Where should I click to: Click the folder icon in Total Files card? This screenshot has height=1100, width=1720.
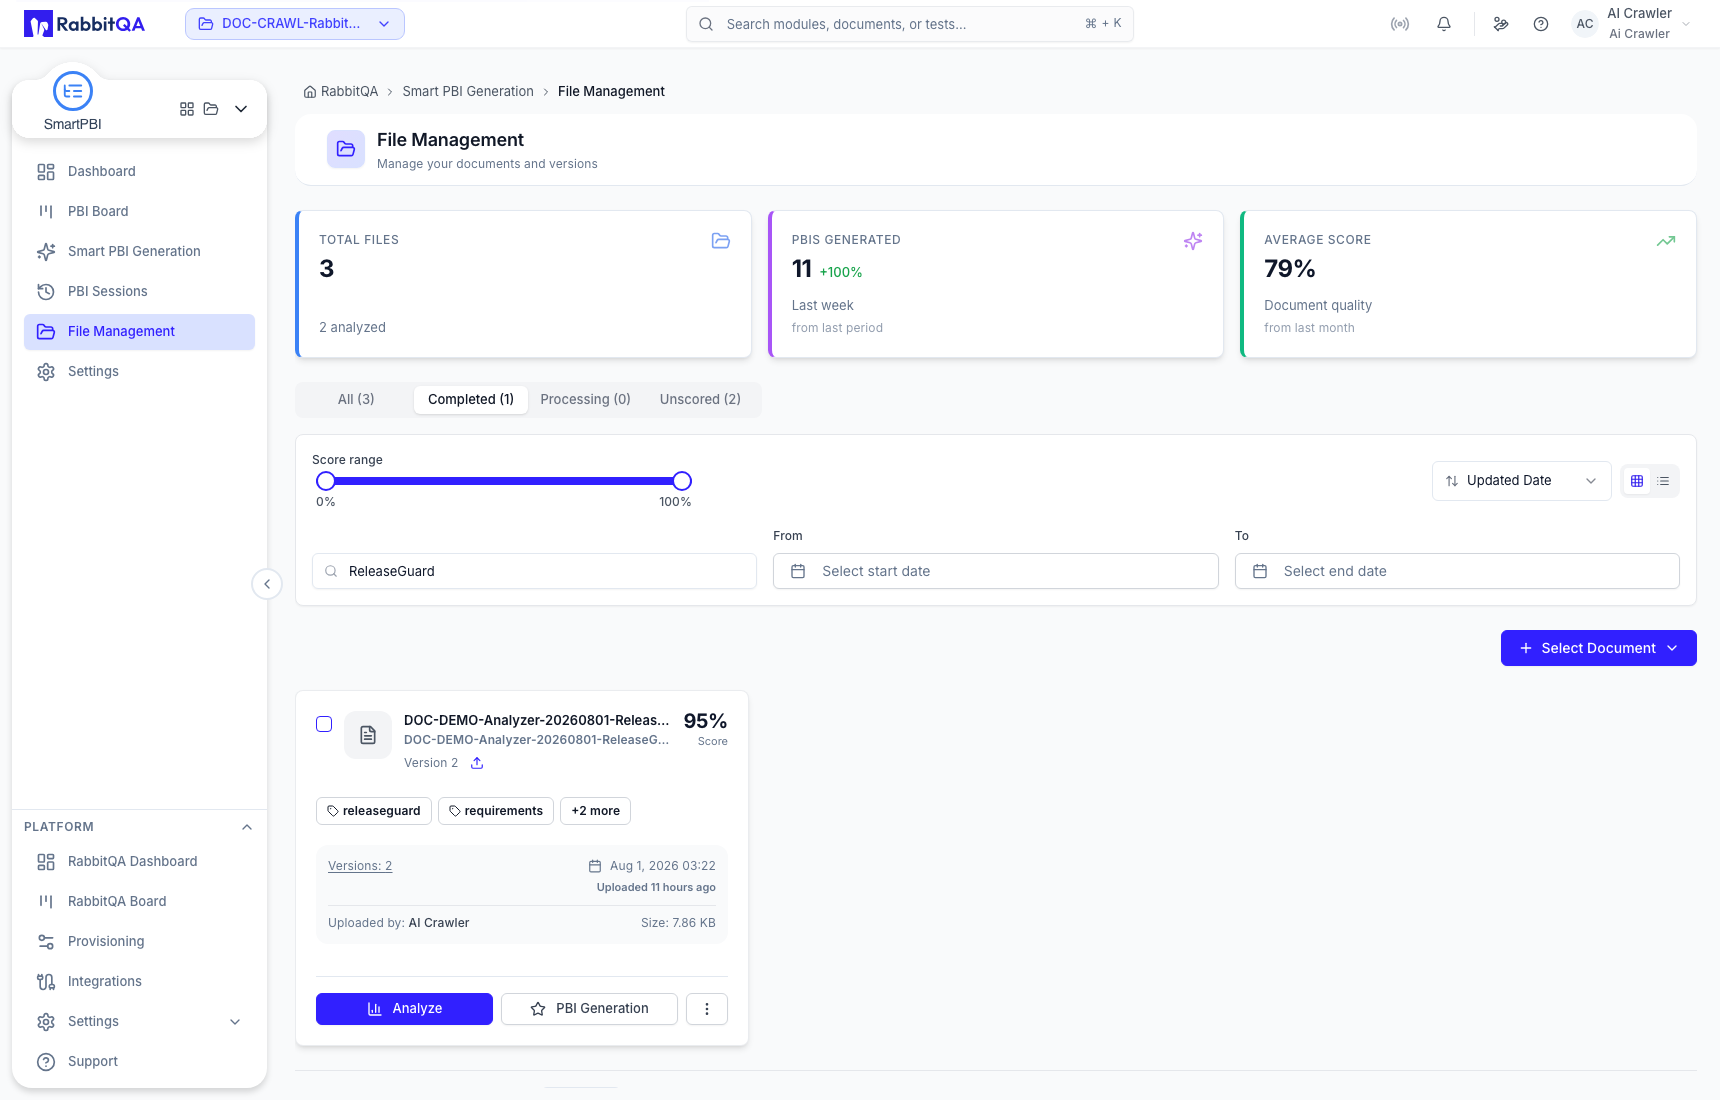(721, 241)
